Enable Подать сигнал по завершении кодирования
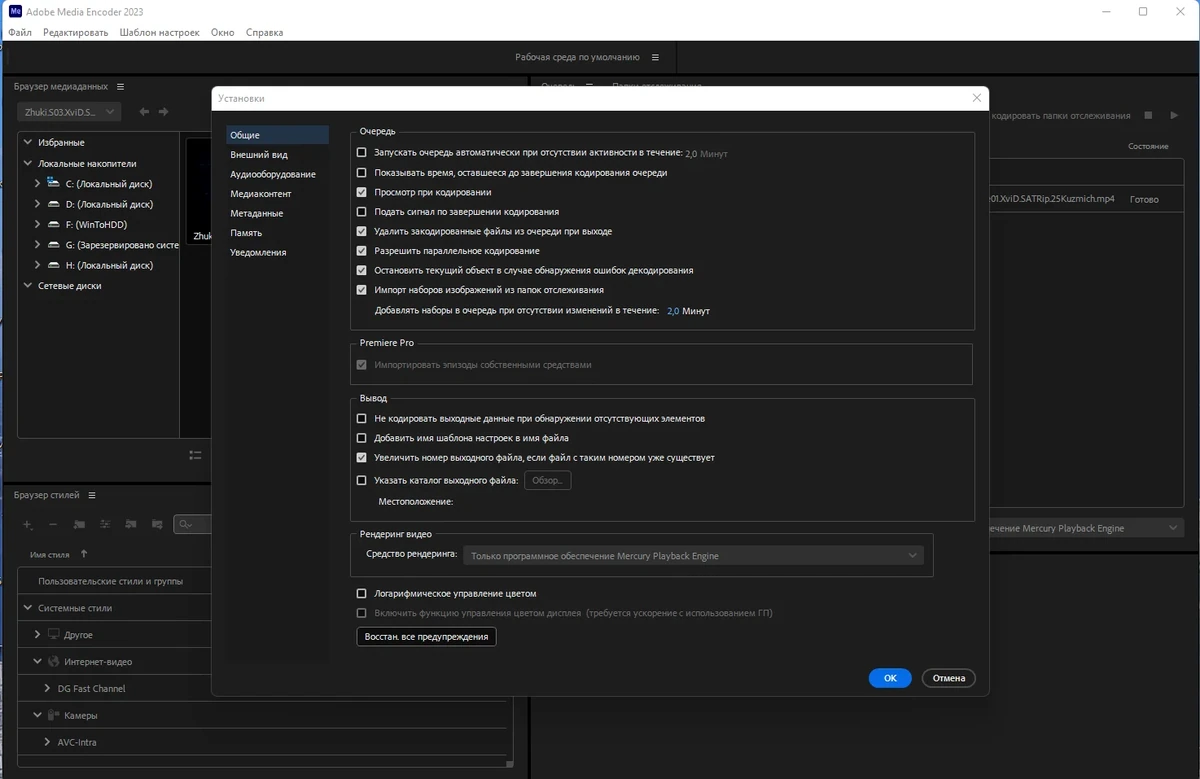1200x779 pixels. tap(362, 212)
